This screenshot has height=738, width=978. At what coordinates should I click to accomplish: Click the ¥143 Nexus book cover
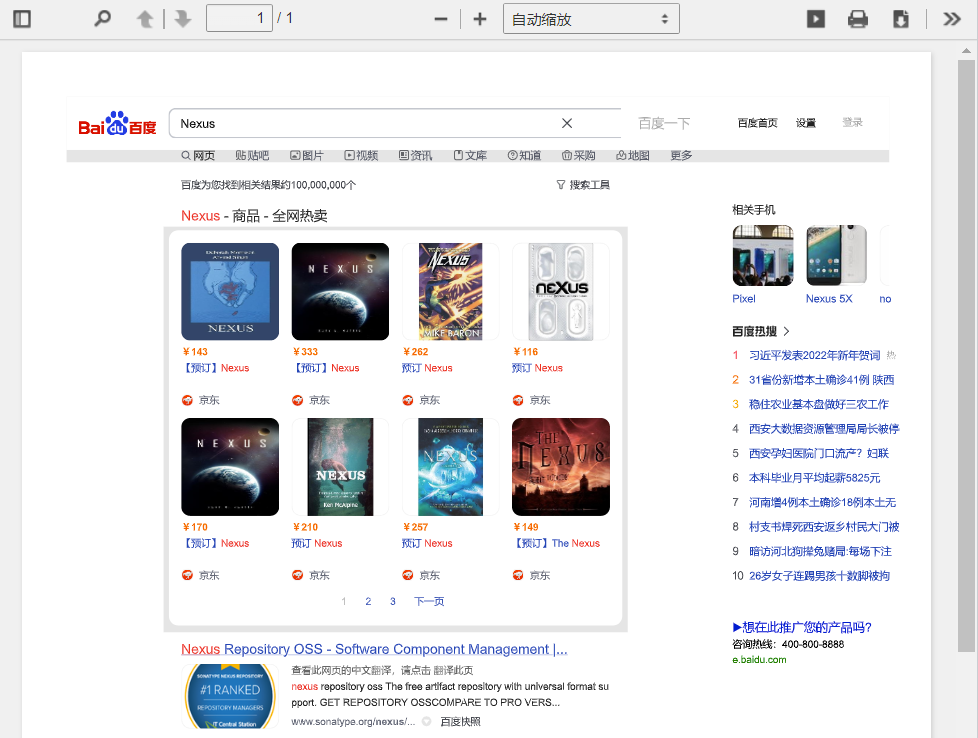(x=230, y=291)
